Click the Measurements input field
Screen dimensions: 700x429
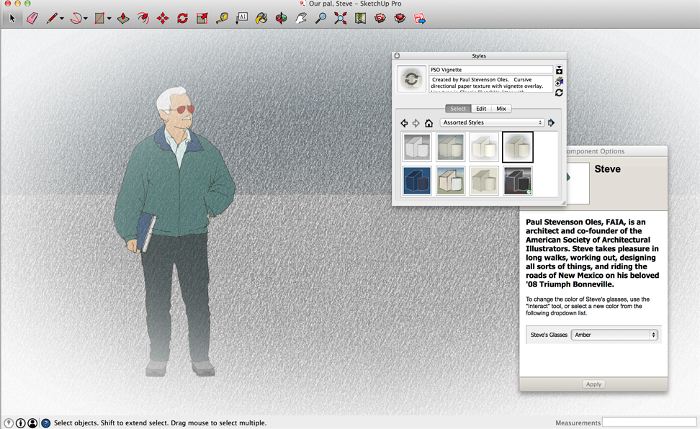[649, 423]
